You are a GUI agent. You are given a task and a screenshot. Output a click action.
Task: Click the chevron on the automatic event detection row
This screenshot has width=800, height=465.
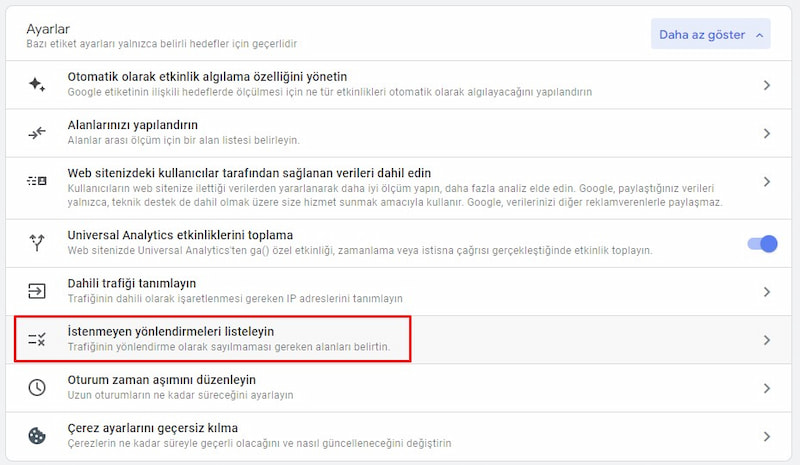point(767,85)
